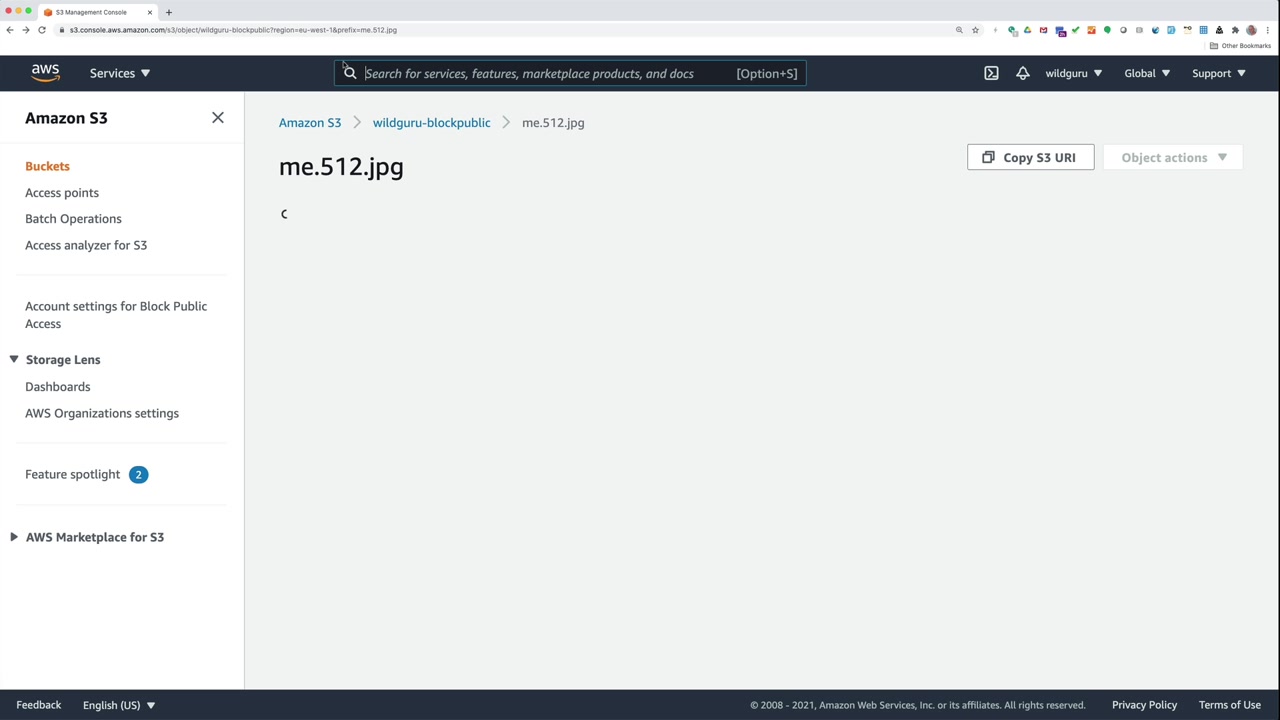Viewport: 1280px width, 720px height.
Task: Open the AWS CloudShell icon
Action: [991, 73]
